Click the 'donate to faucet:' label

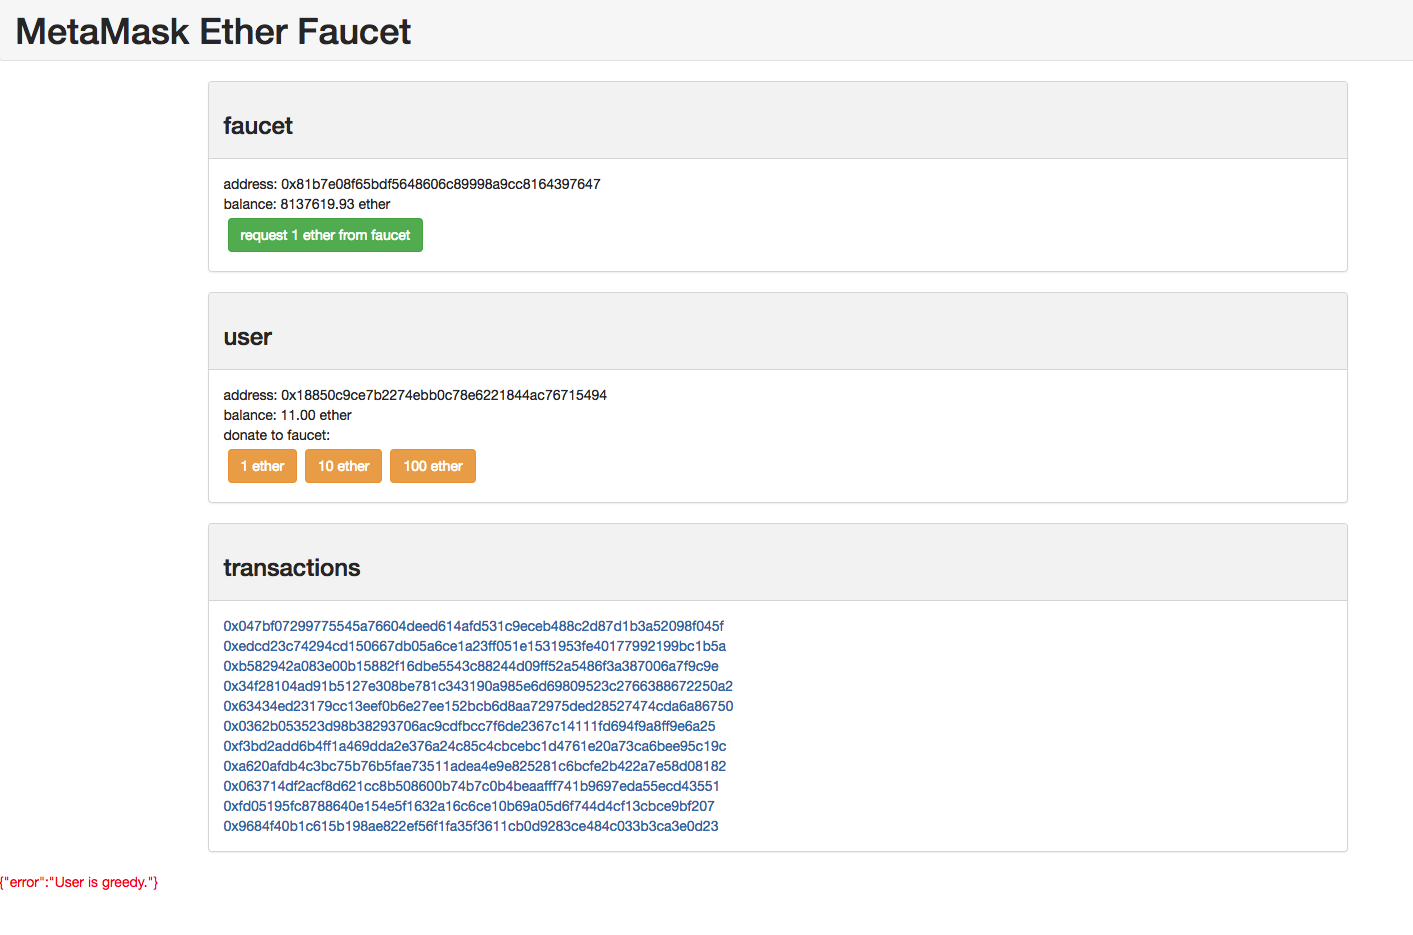276,435
